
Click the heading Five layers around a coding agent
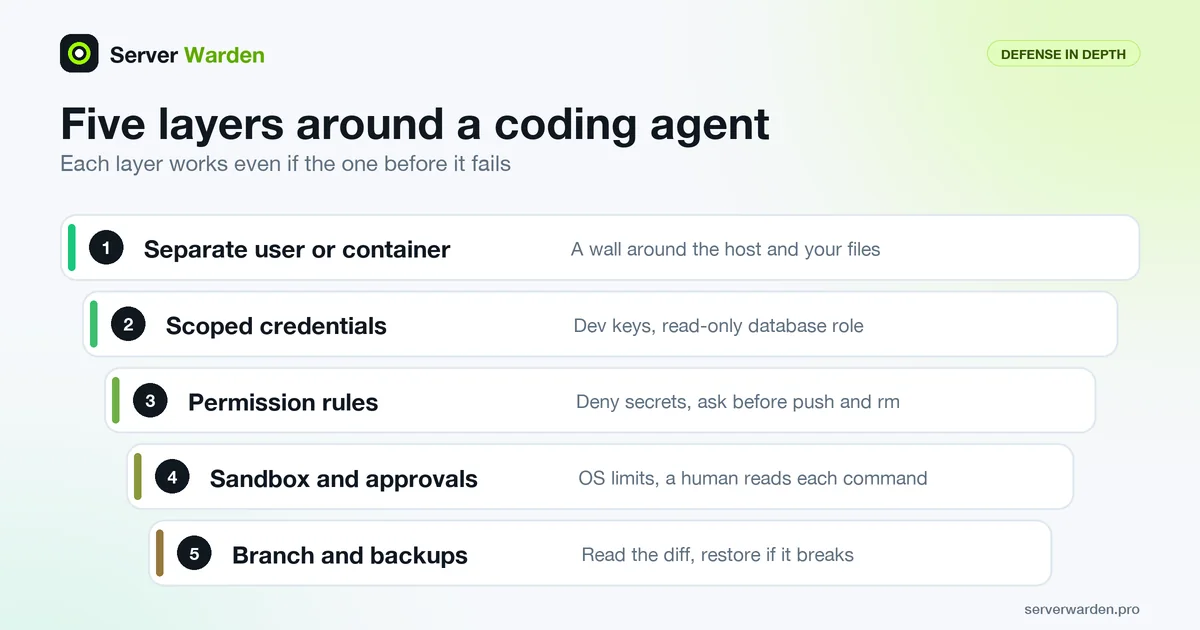415,124
